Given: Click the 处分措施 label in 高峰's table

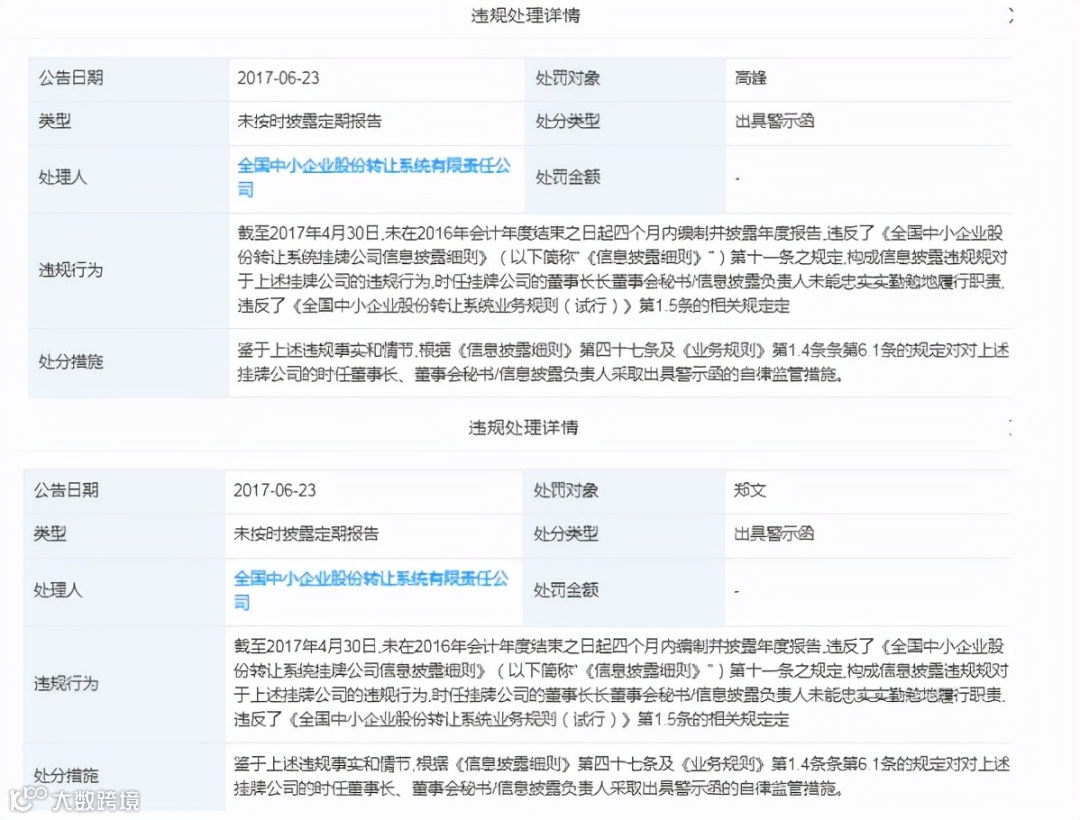Looking at the screenshot, I should [x=71, y=361].
